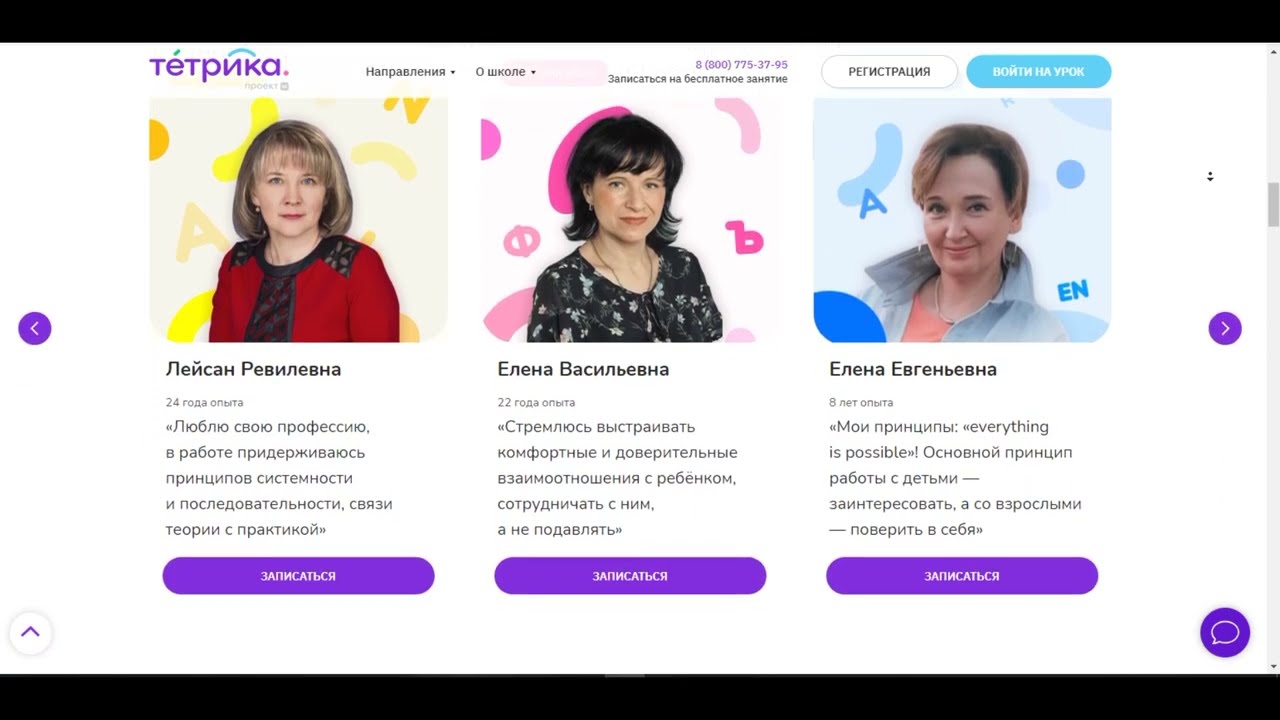Screen dimensions: 1280x720
Task: Go to next teacher slide arrow
Action: point(1225,328)
